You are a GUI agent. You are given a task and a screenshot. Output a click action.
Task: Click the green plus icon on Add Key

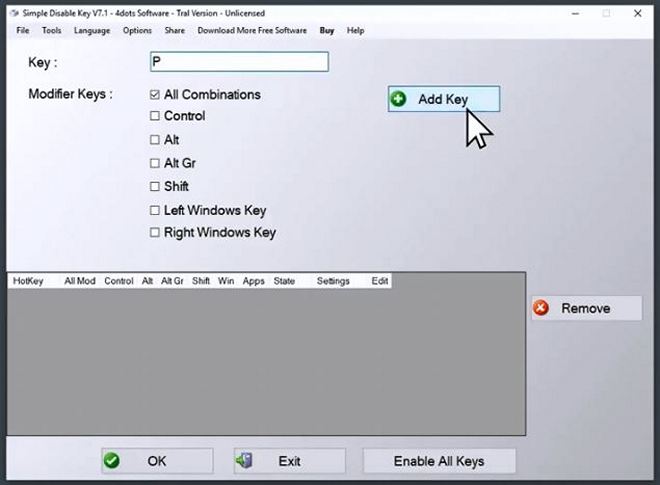pyautogui.click(x=398, y=99)
